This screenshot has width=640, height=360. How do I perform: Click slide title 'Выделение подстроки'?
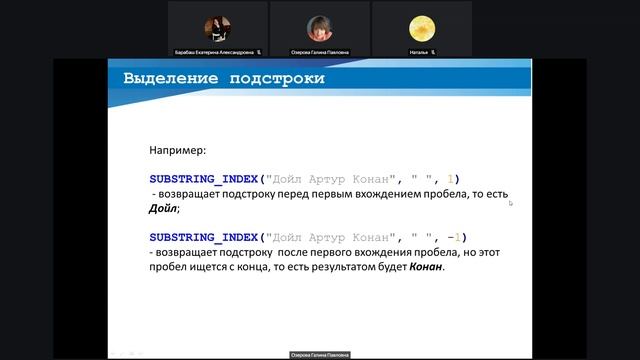(224, 78)
